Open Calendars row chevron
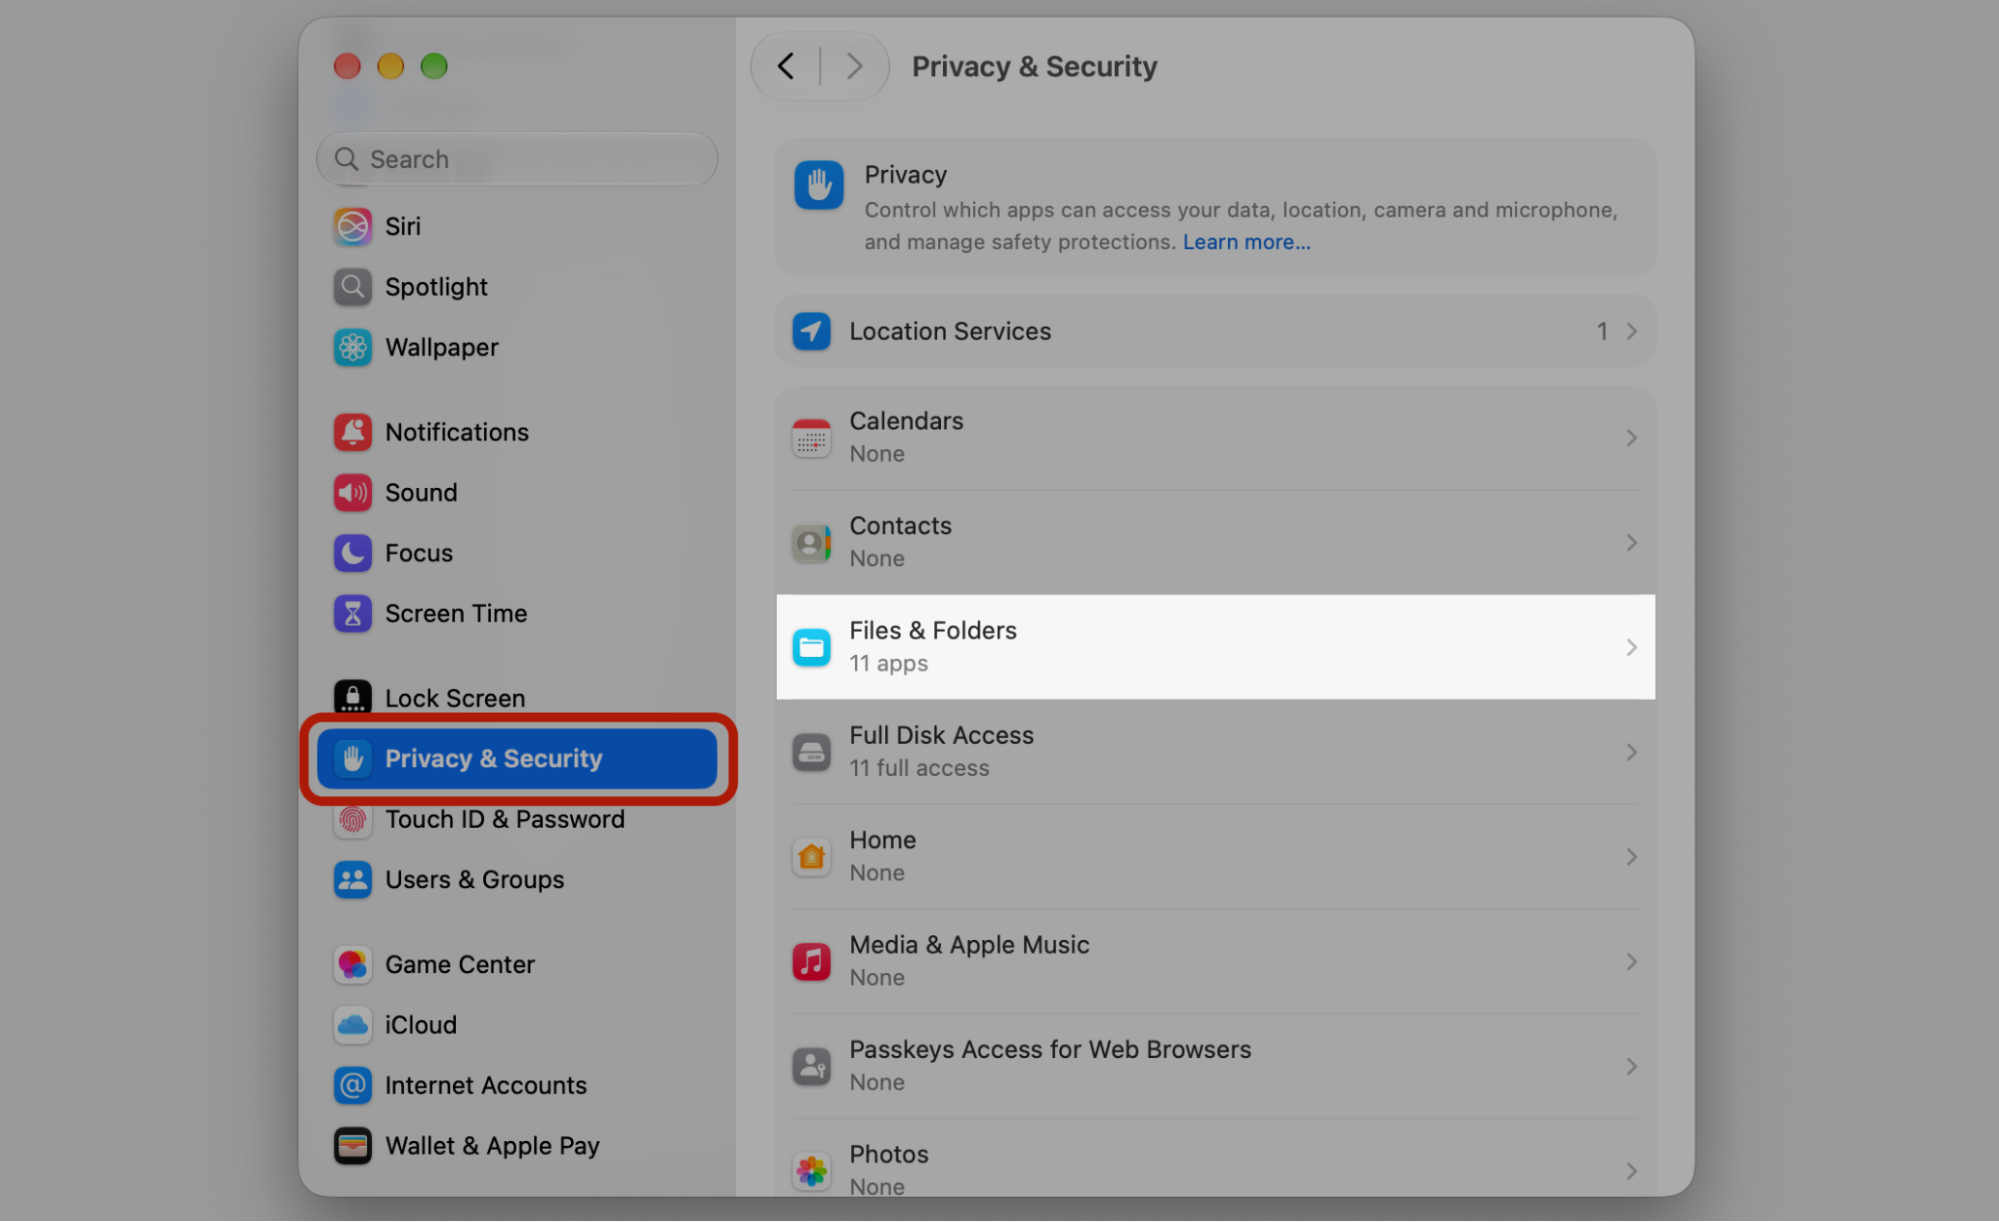Viewport: 1999px width, 1222px height. [x=1631, y=438]
